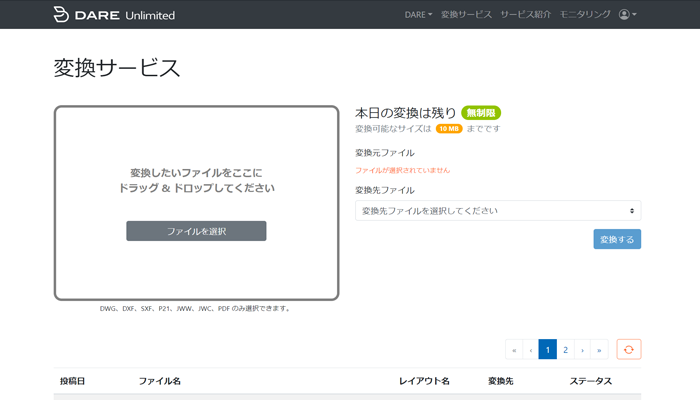Go to previous page using arrow icon

tap(531, 349)
